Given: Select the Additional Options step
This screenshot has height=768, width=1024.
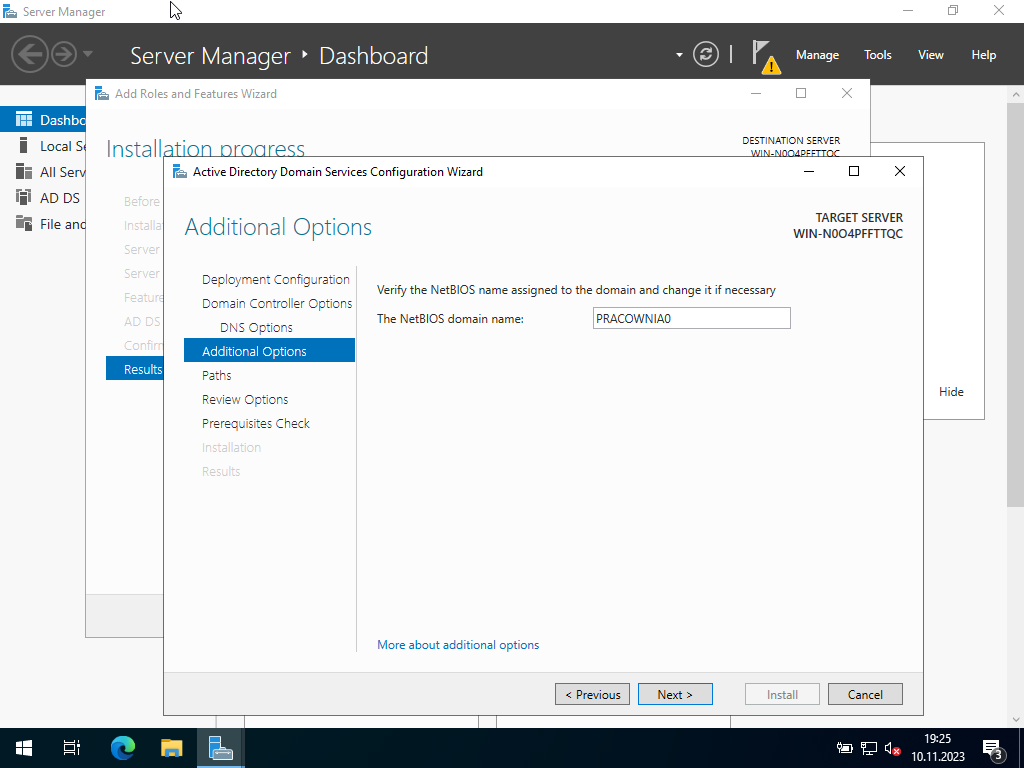Looking at the screenshot, I should pos(269,351).
